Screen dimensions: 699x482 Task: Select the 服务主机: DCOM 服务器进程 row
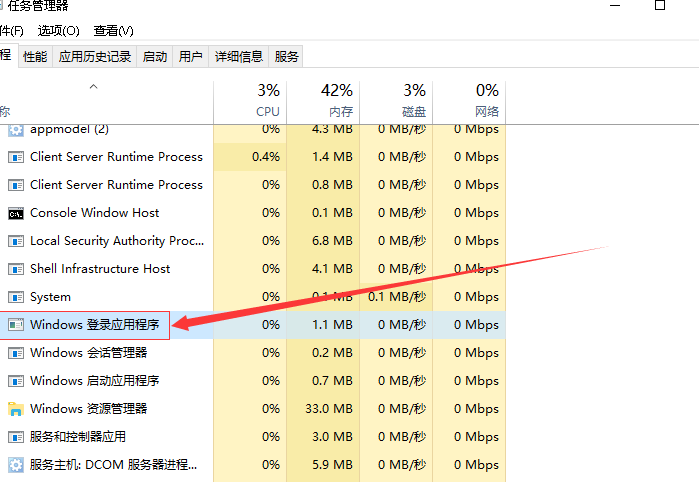tap(113, 465)
